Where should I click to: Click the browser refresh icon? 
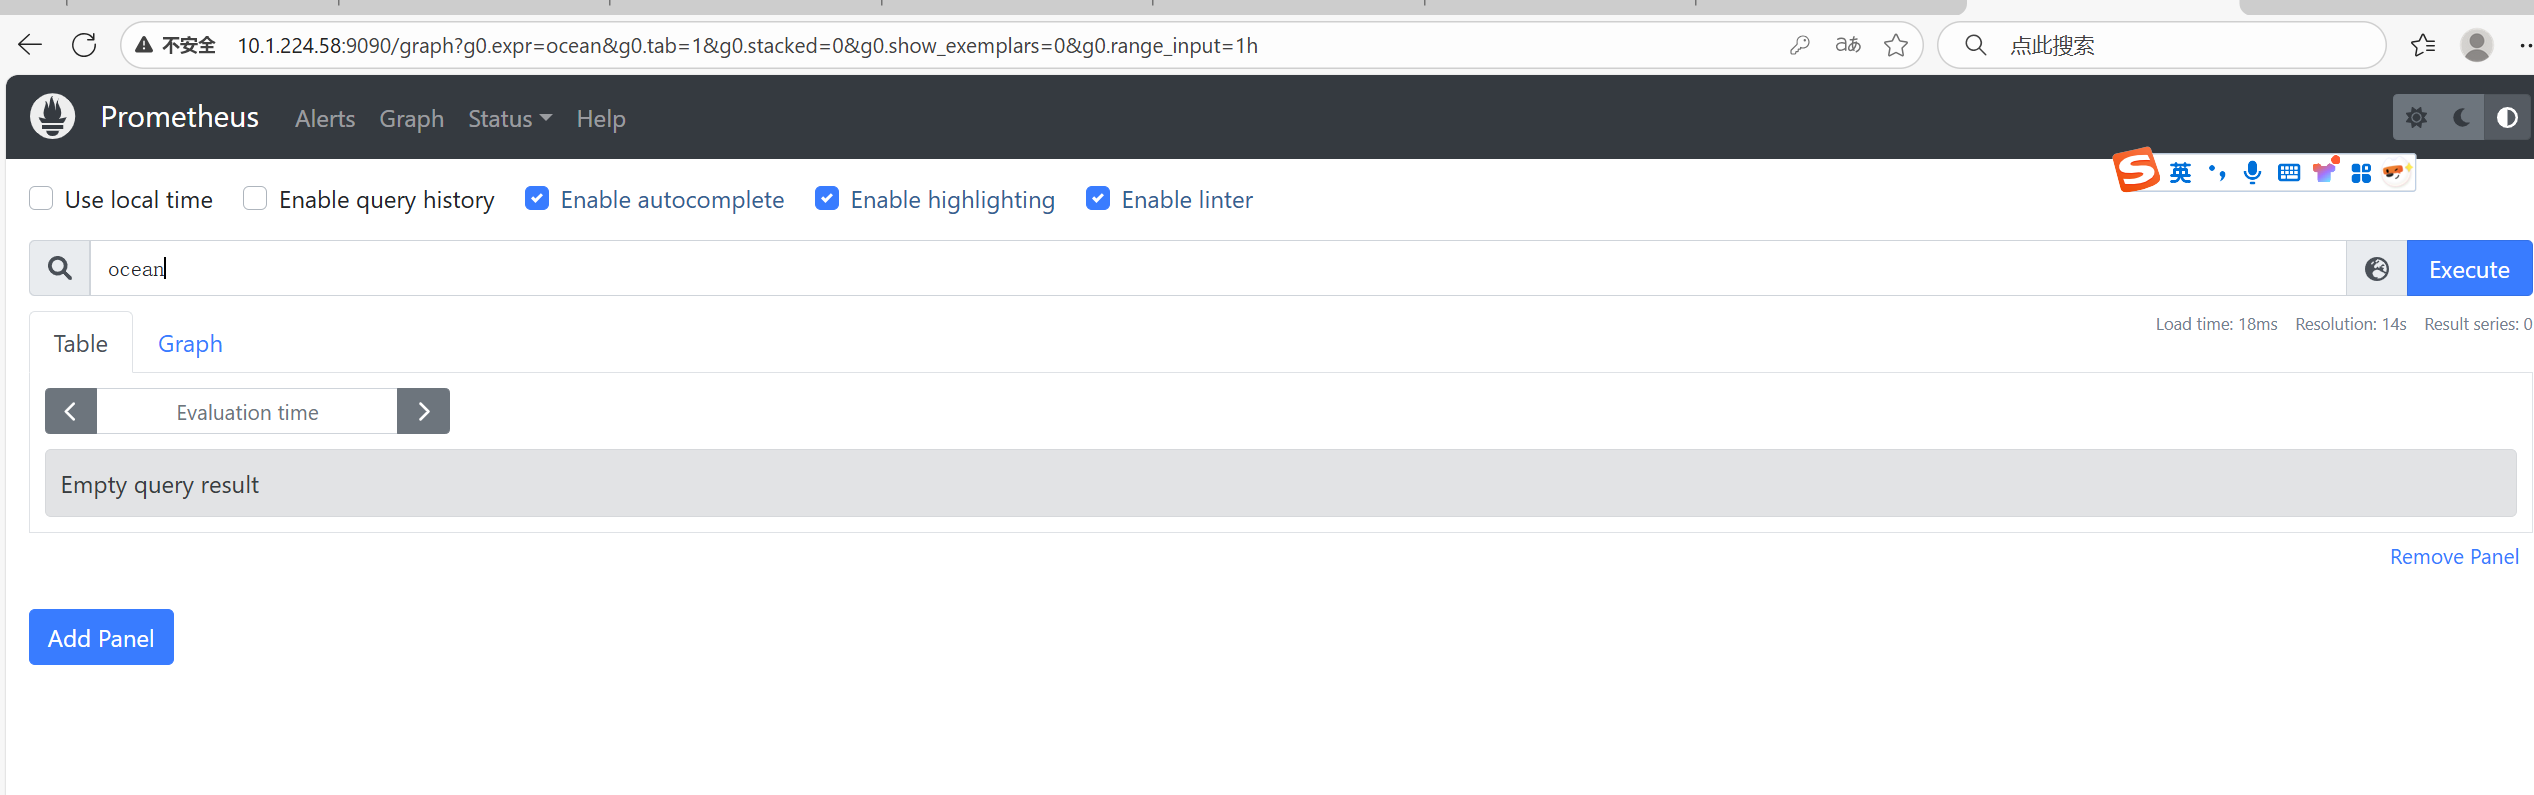[x=84, y=45]
